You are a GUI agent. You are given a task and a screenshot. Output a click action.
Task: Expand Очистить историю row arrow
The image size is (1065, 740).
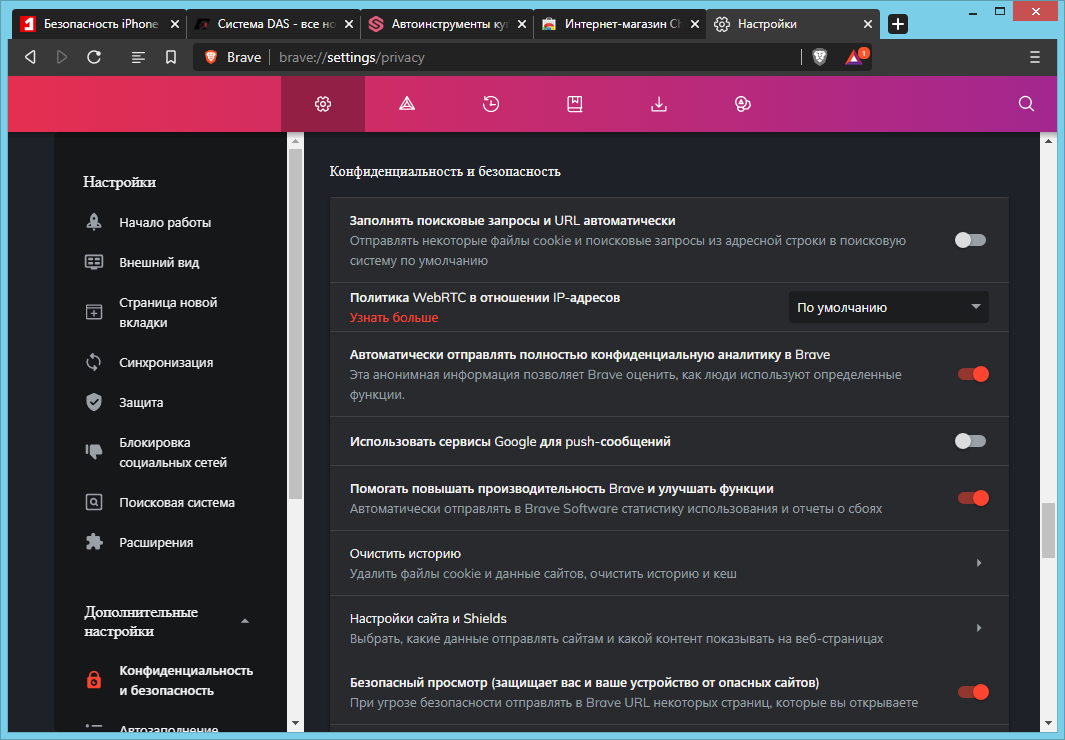979,563
